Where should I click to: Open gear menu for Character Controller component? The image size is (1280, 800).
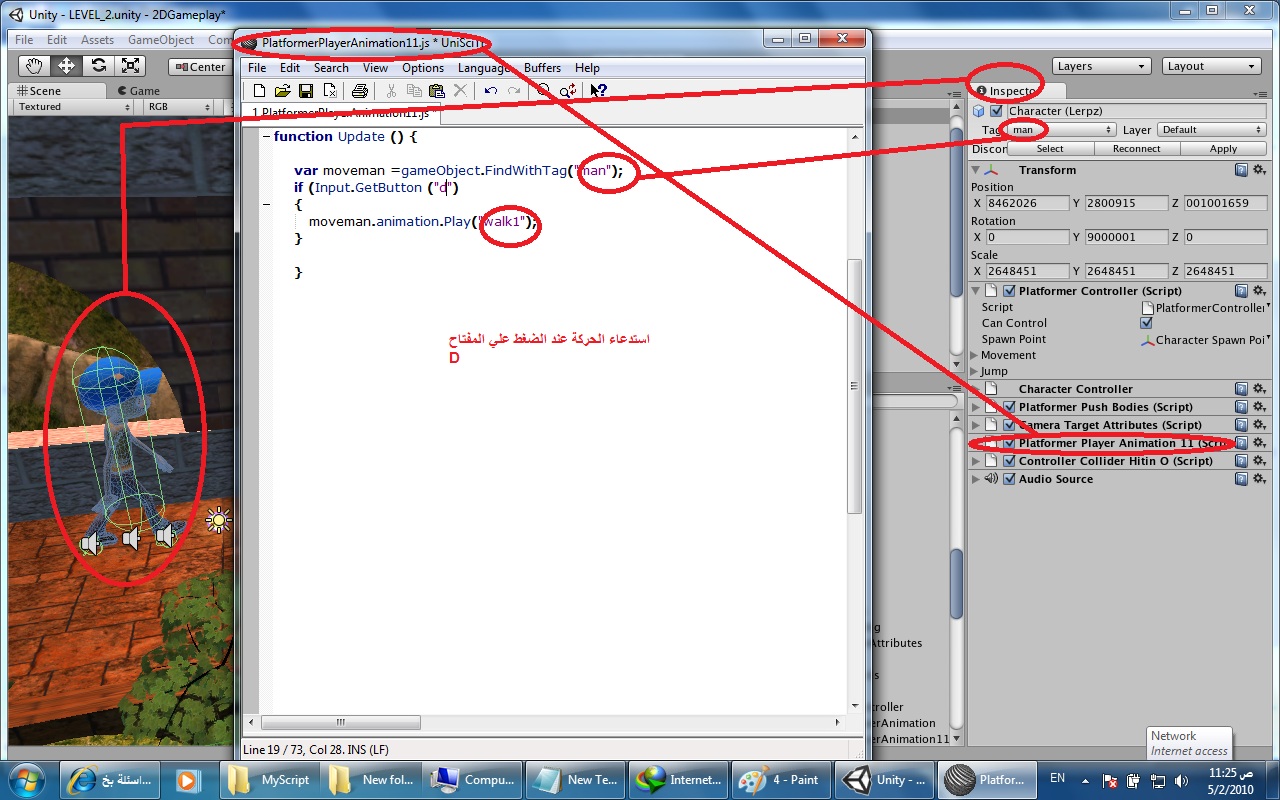point(1258,389)
